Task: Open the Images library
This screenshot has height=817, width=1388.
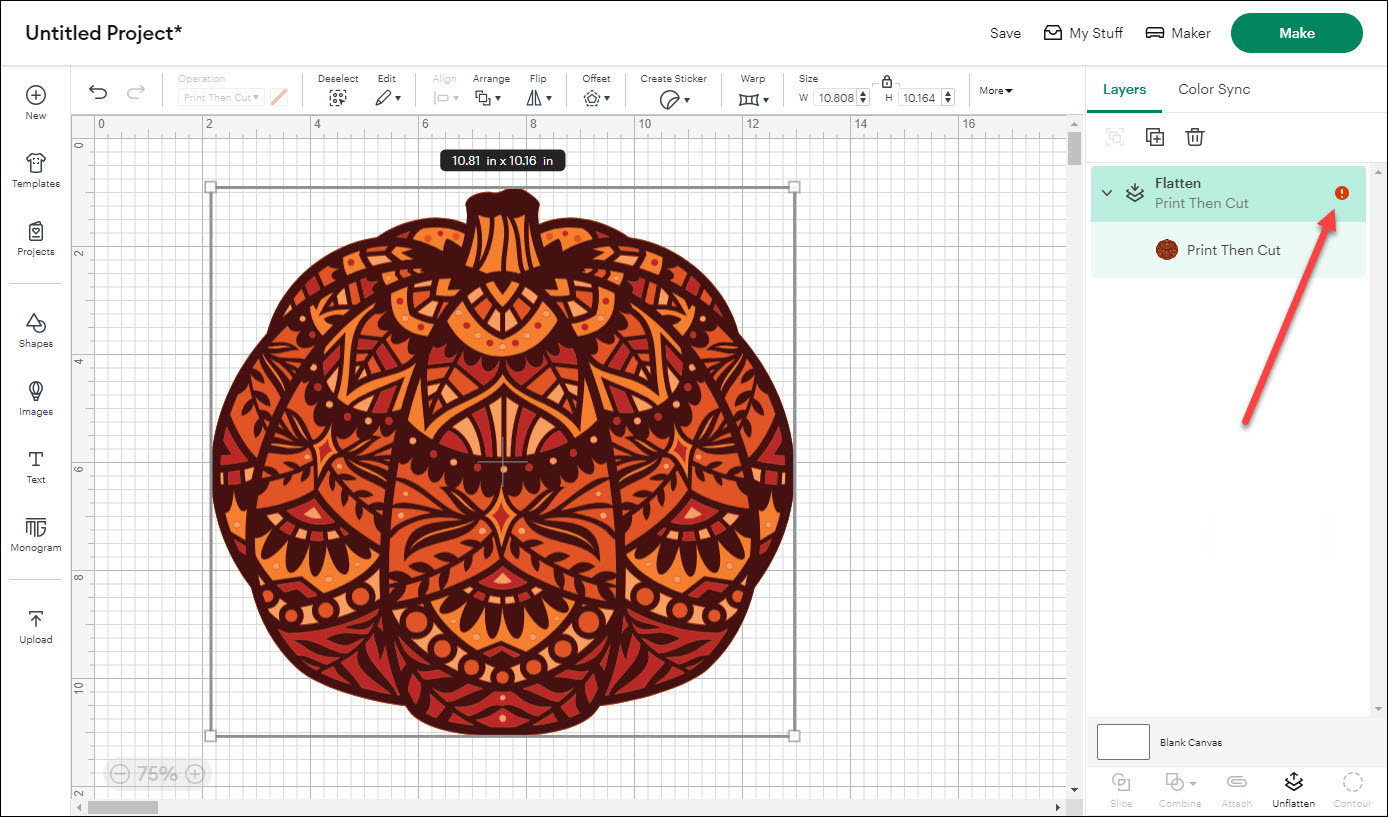Action: tap(36, 398)
